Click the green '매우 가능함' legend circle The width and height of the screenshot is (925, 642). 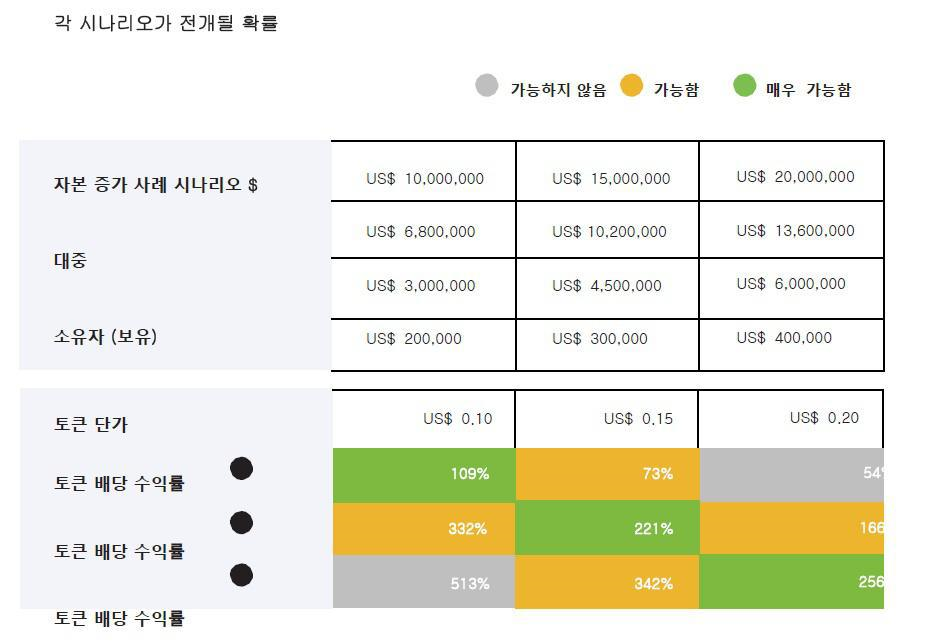pyautogui.click(x=744, y=86)
